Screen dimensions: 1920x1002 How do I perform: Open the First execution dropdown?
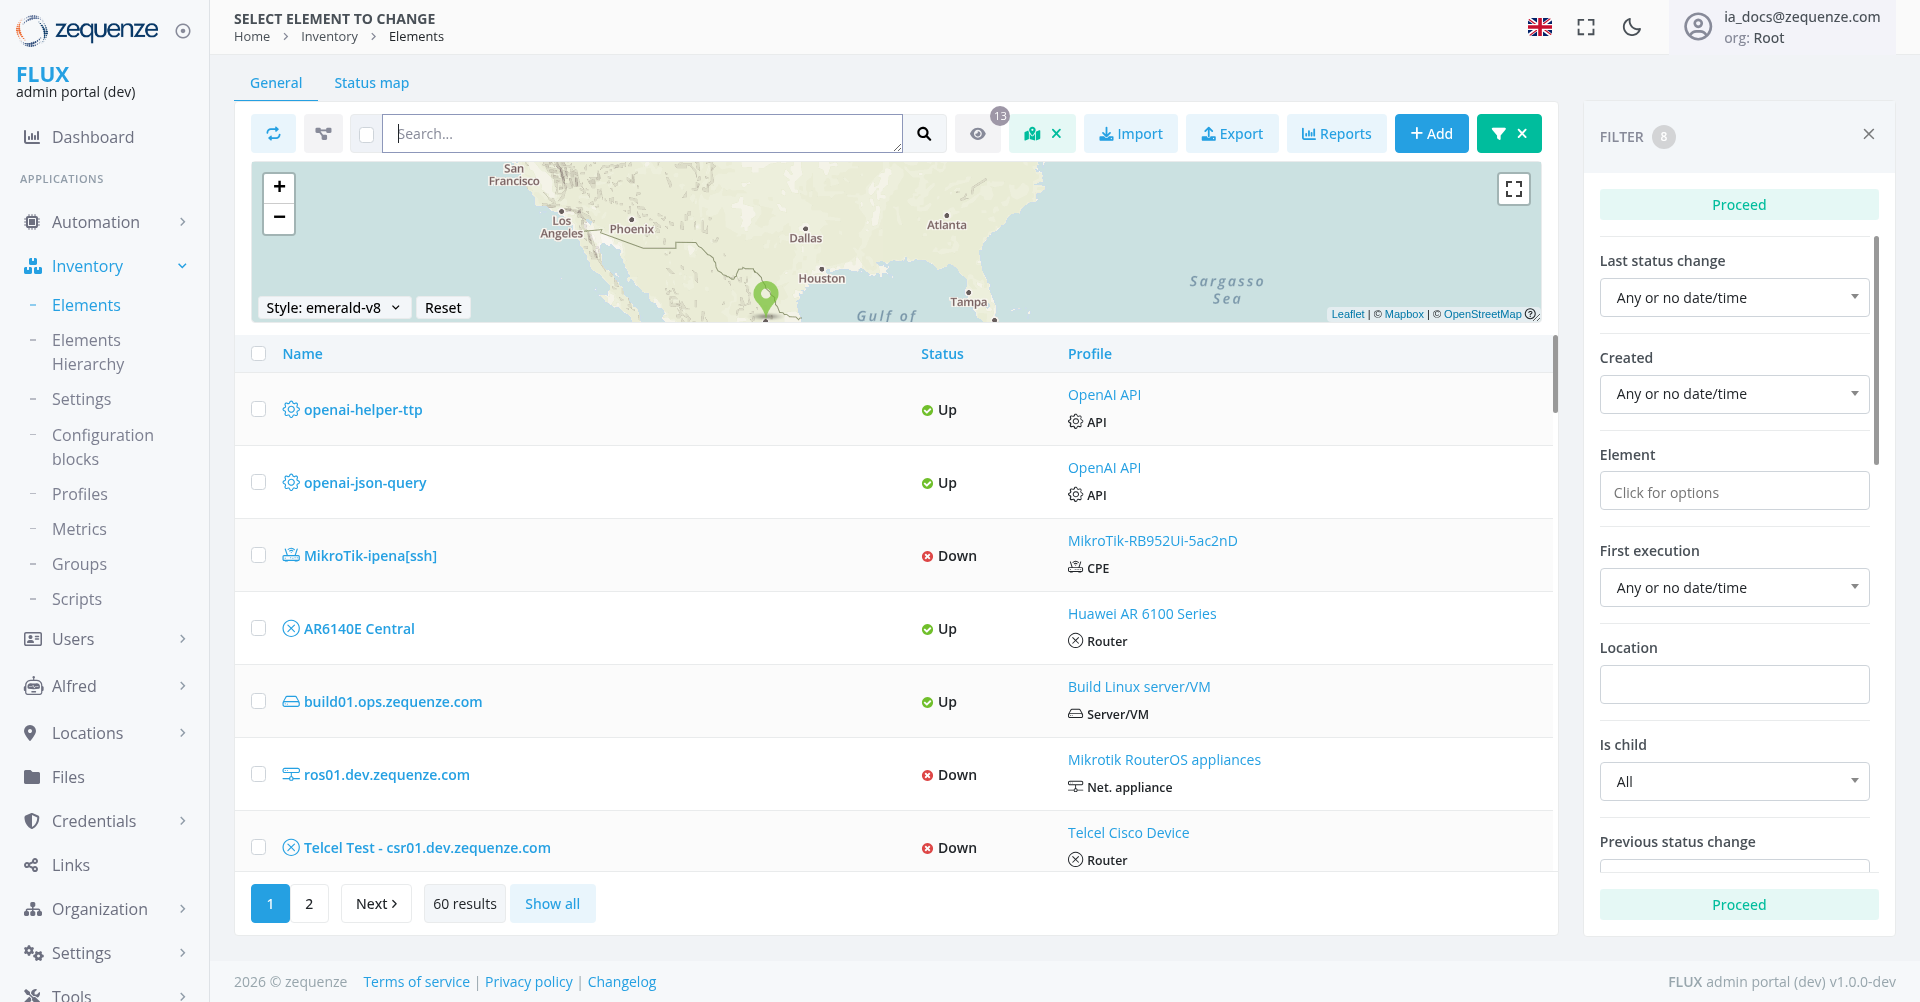click(x=1735, y=588)
